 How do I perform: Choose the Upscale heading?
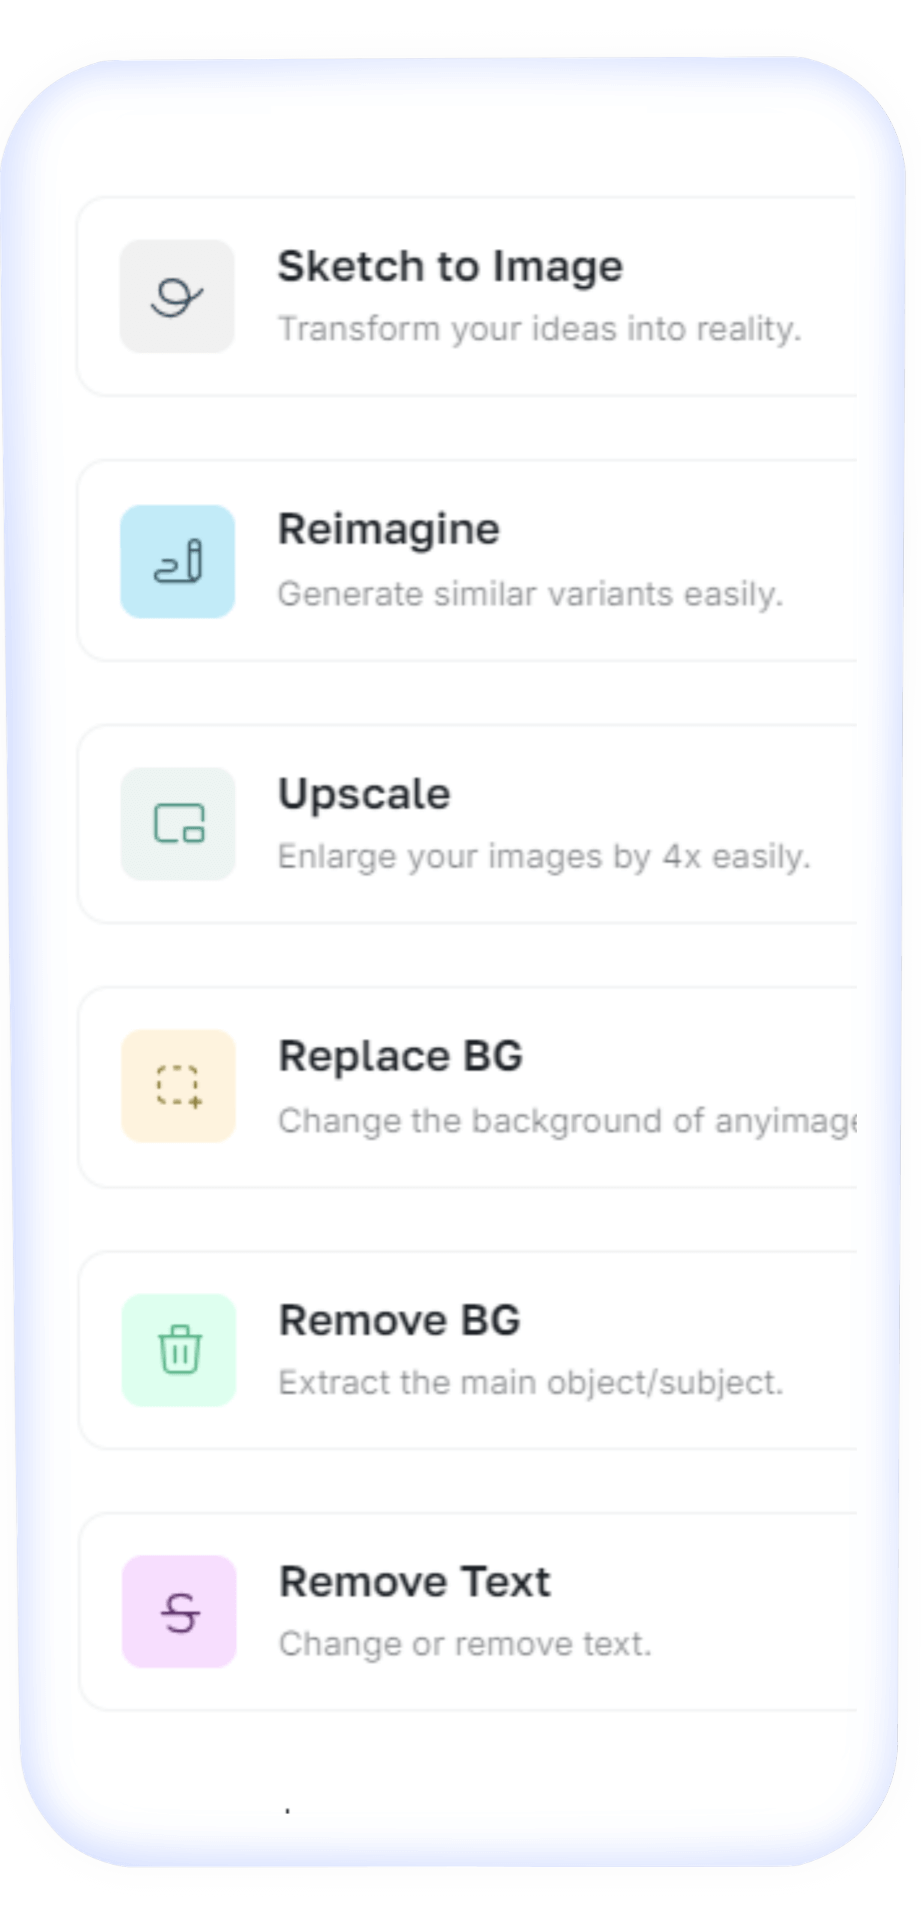364,794
